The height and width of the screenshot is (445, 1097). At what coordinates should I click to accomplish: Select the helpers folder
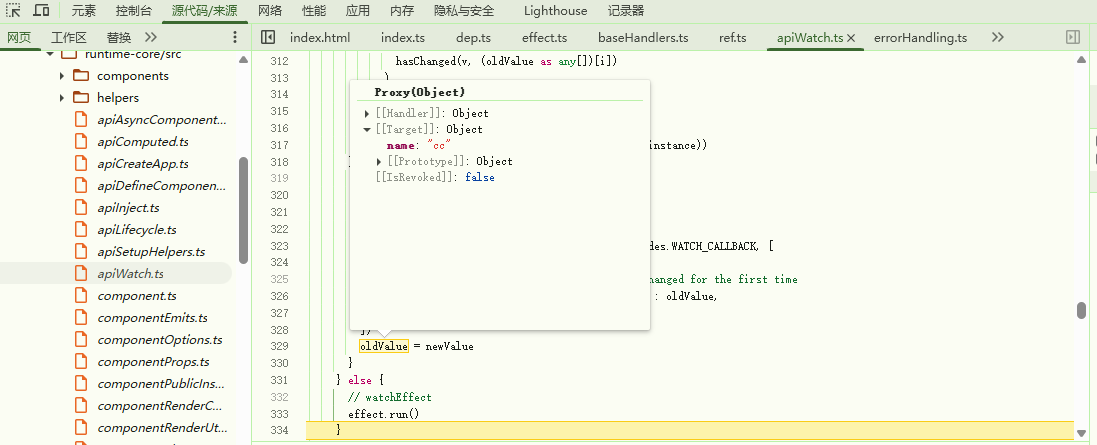click(118, 98)
